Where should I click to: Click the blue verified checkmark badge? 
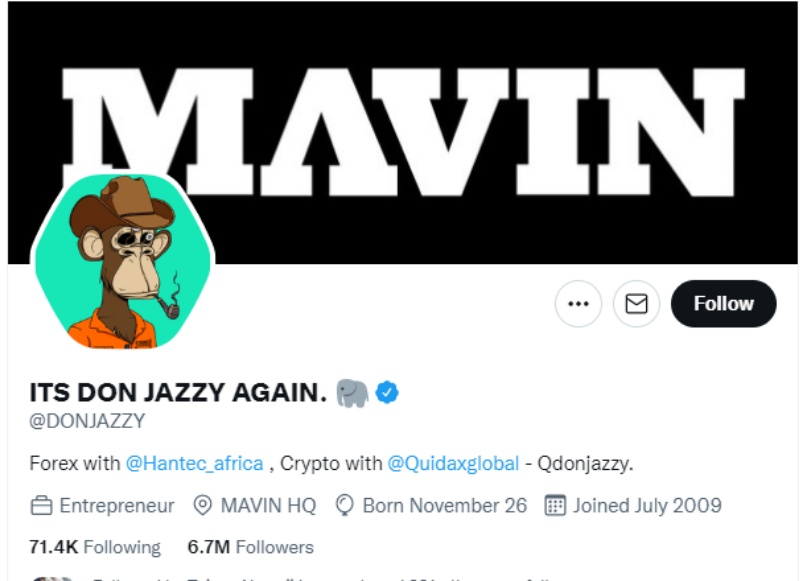pos(387,393)
